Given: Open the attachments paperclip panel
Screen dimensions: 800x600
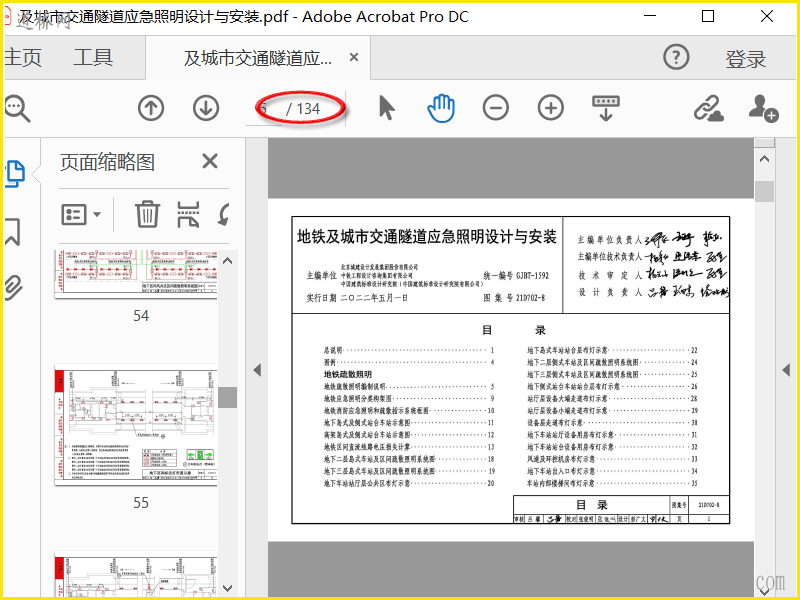Looking at the screenshot, I should pyautogui.click(x=14, y=287).
